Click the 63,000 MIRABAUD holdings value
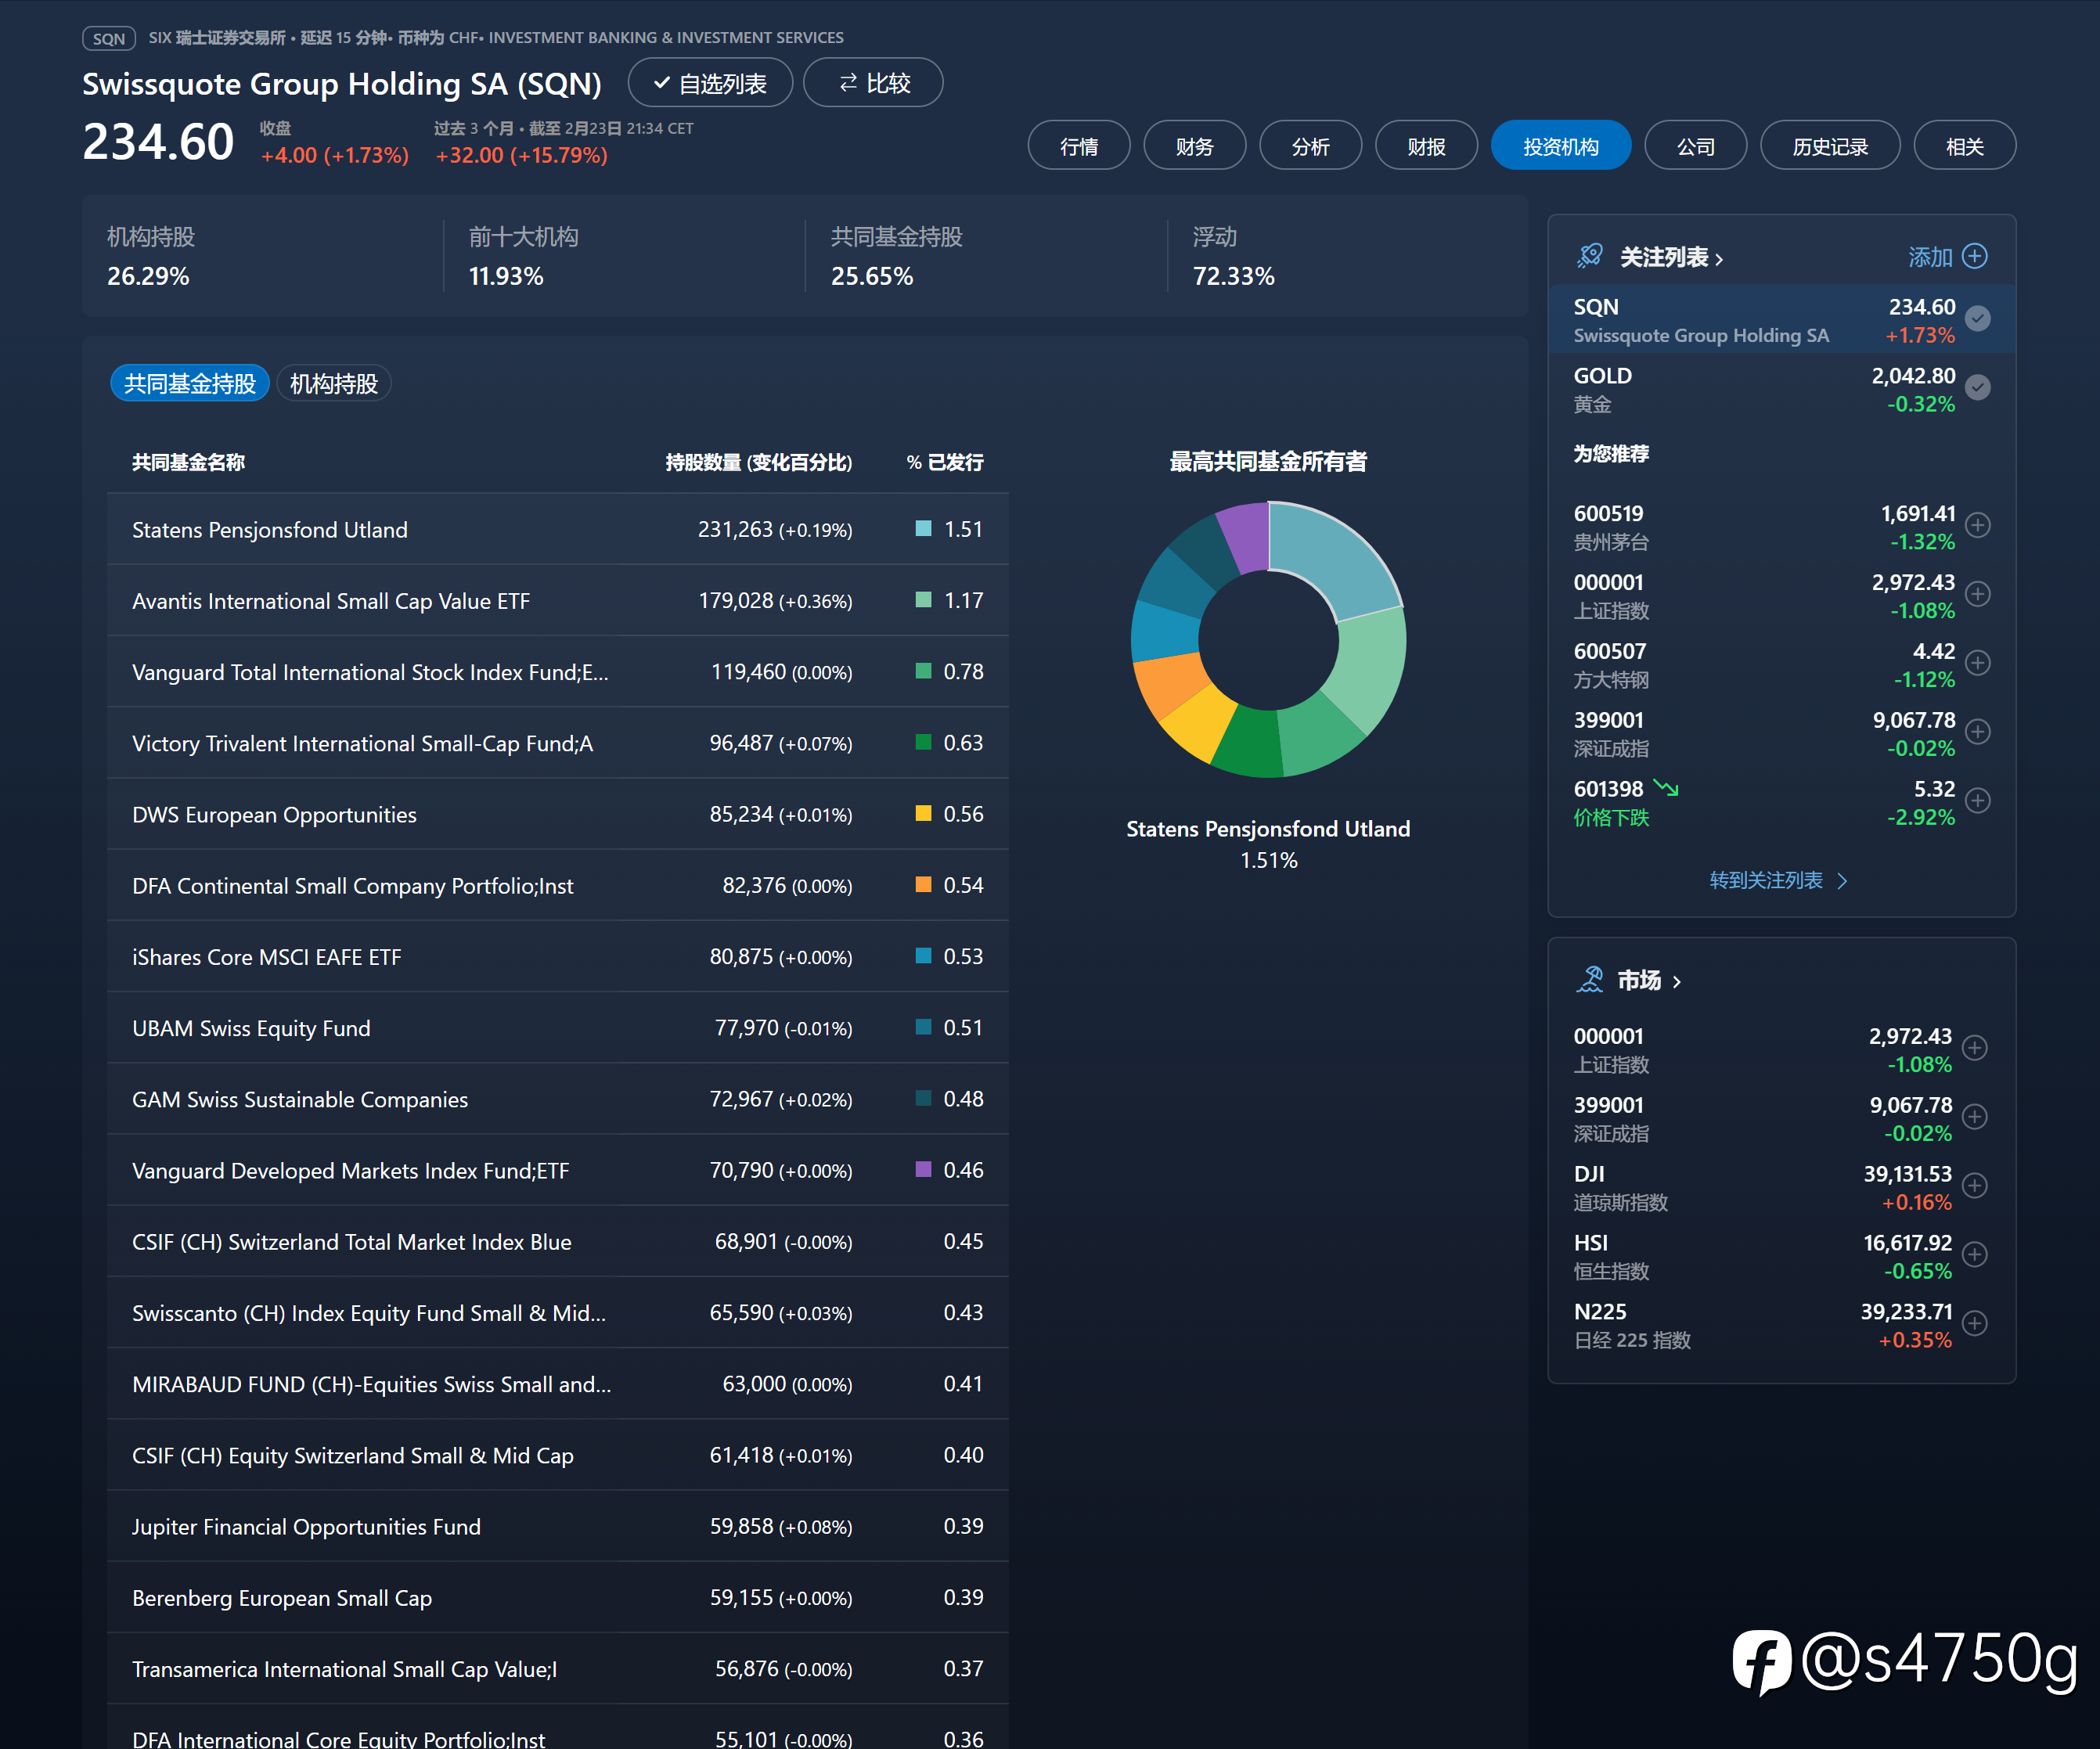The image size is (2100, 1749). (754, 1384)
